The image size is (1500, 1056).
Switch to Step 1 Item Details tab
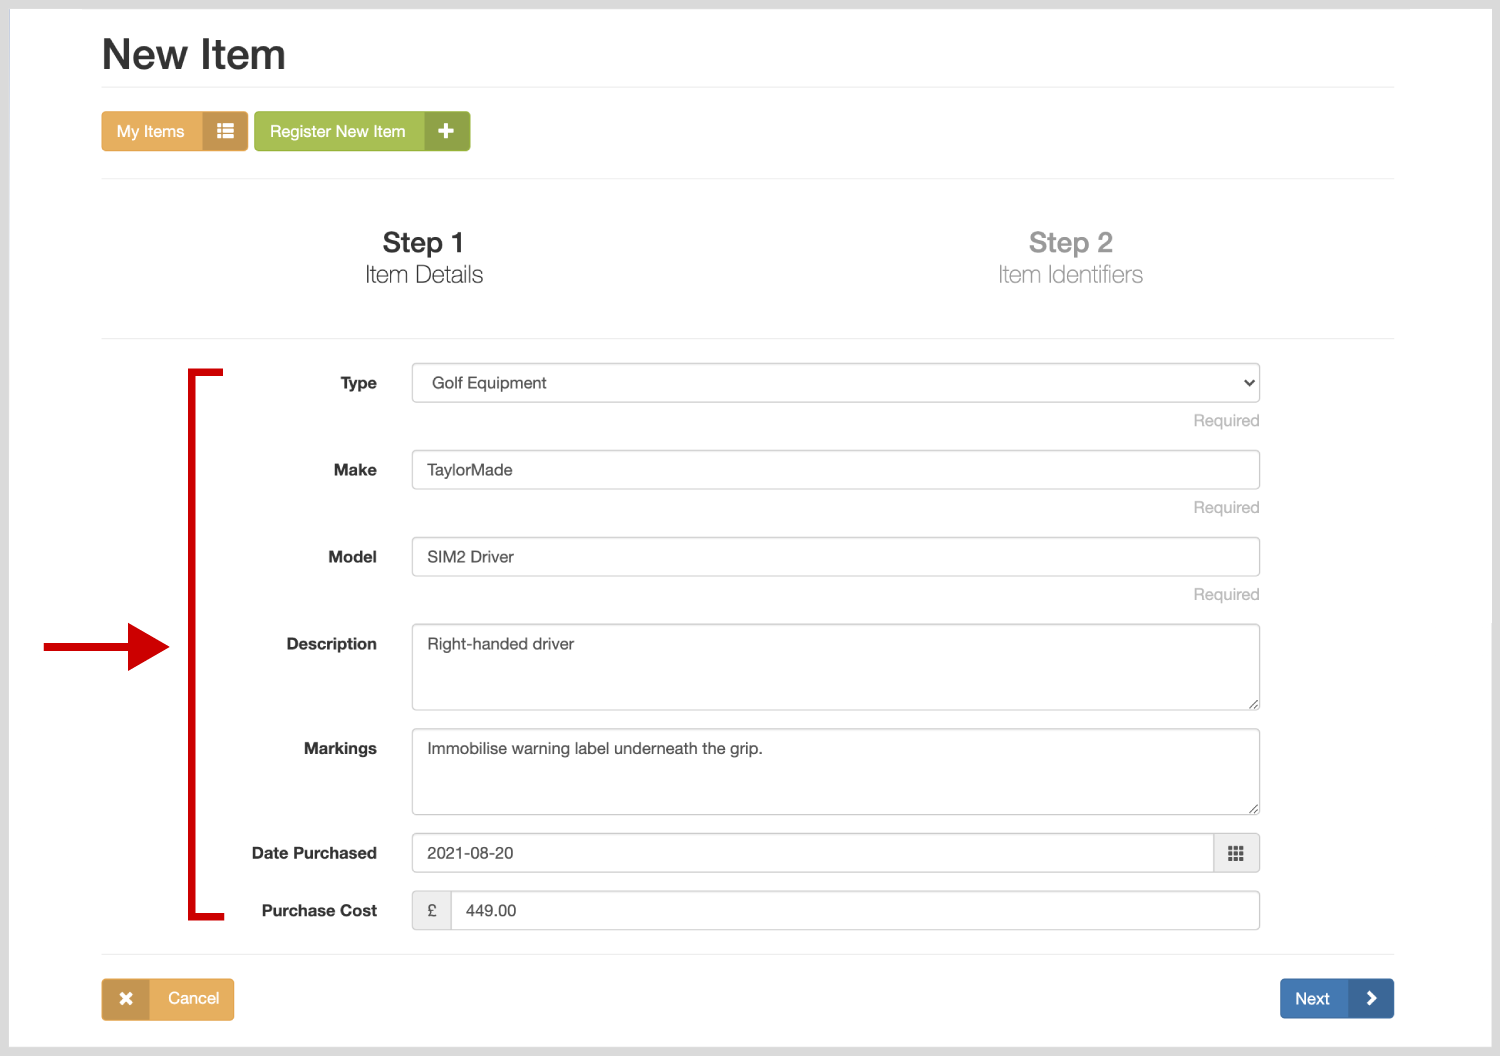point(423,258)
